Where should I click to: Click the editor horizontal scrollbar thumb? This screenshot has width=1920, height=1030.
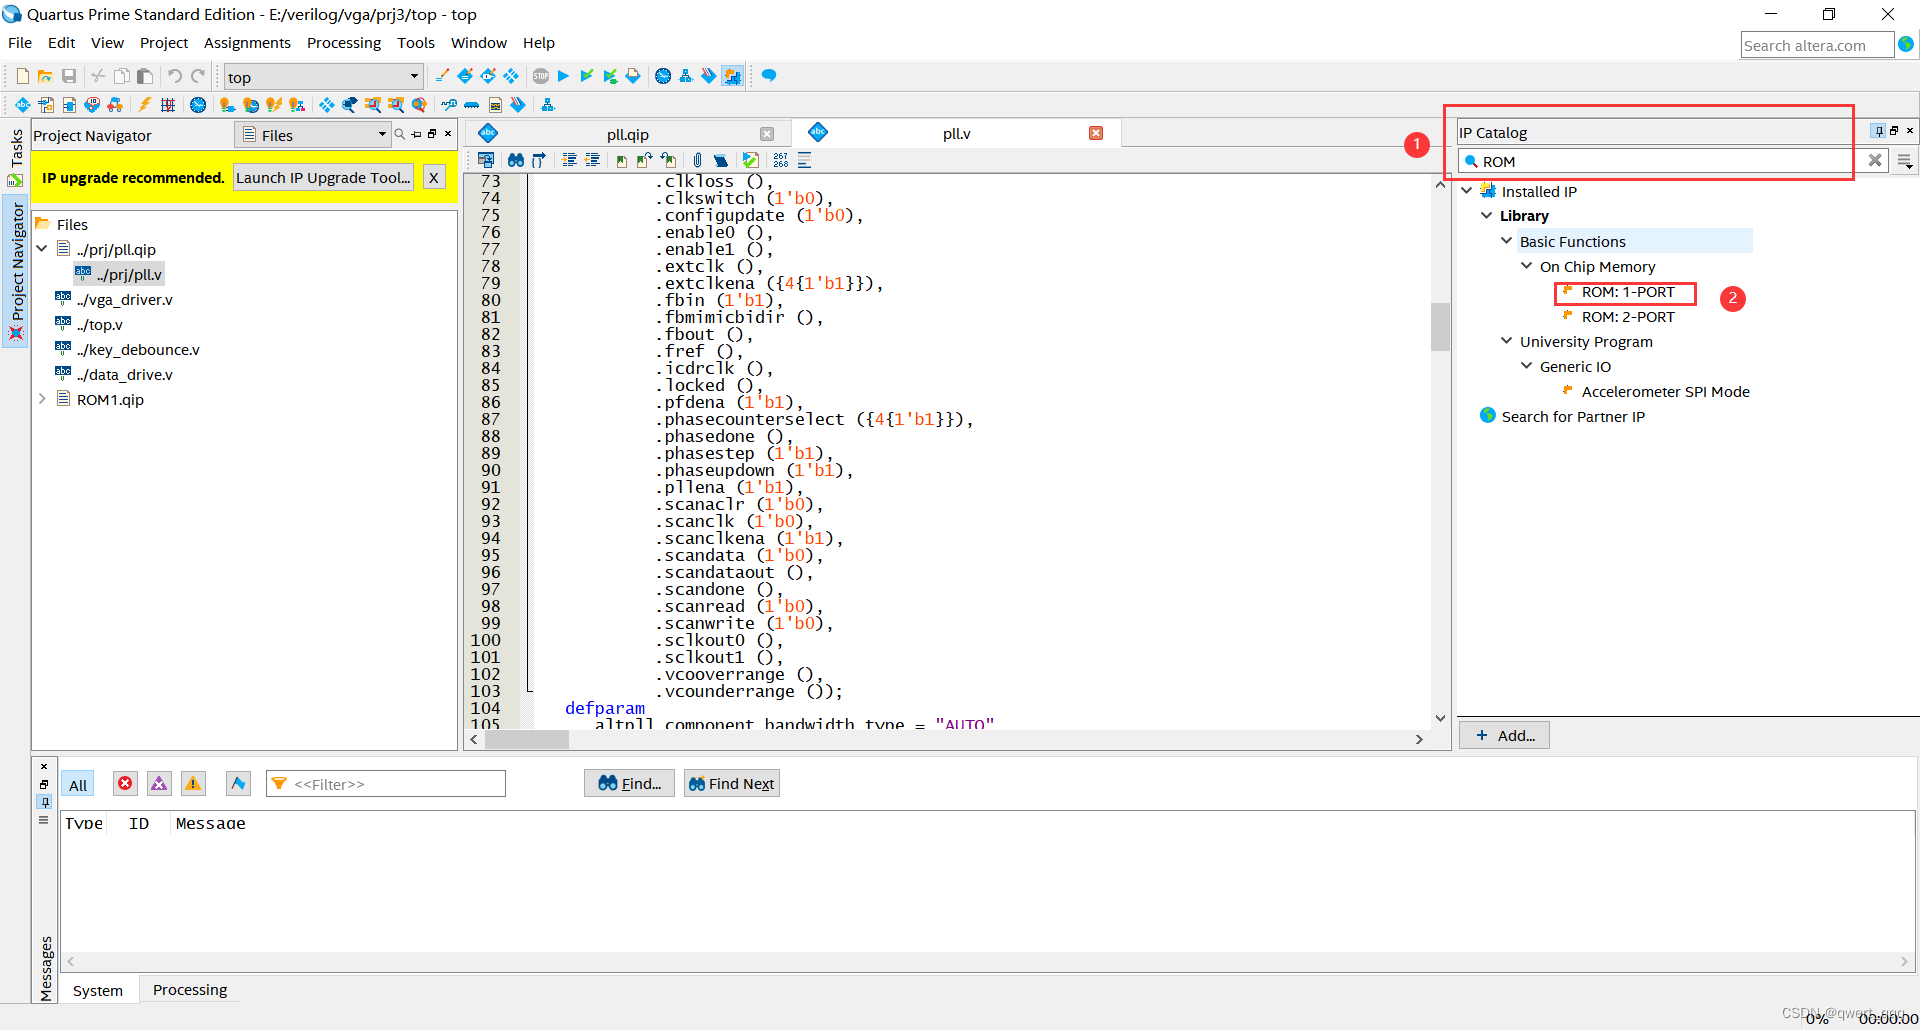(x=527, y=740)
